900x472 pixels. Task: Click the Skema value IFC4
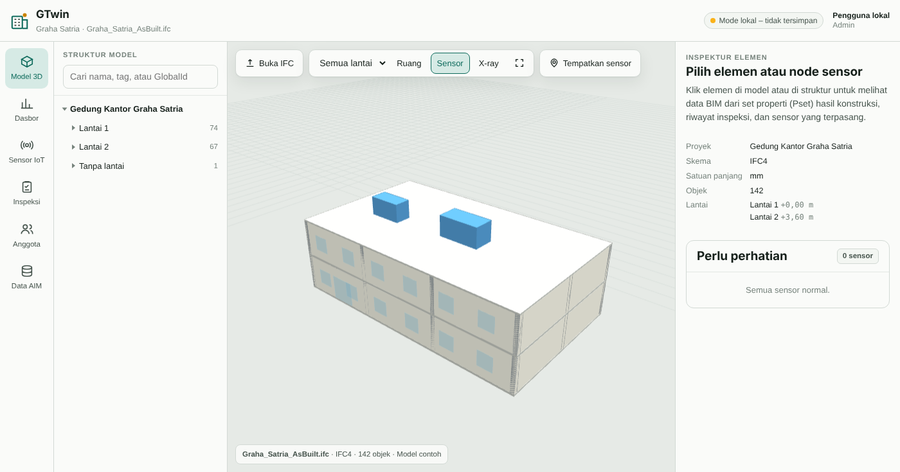(x=758, y=161)
